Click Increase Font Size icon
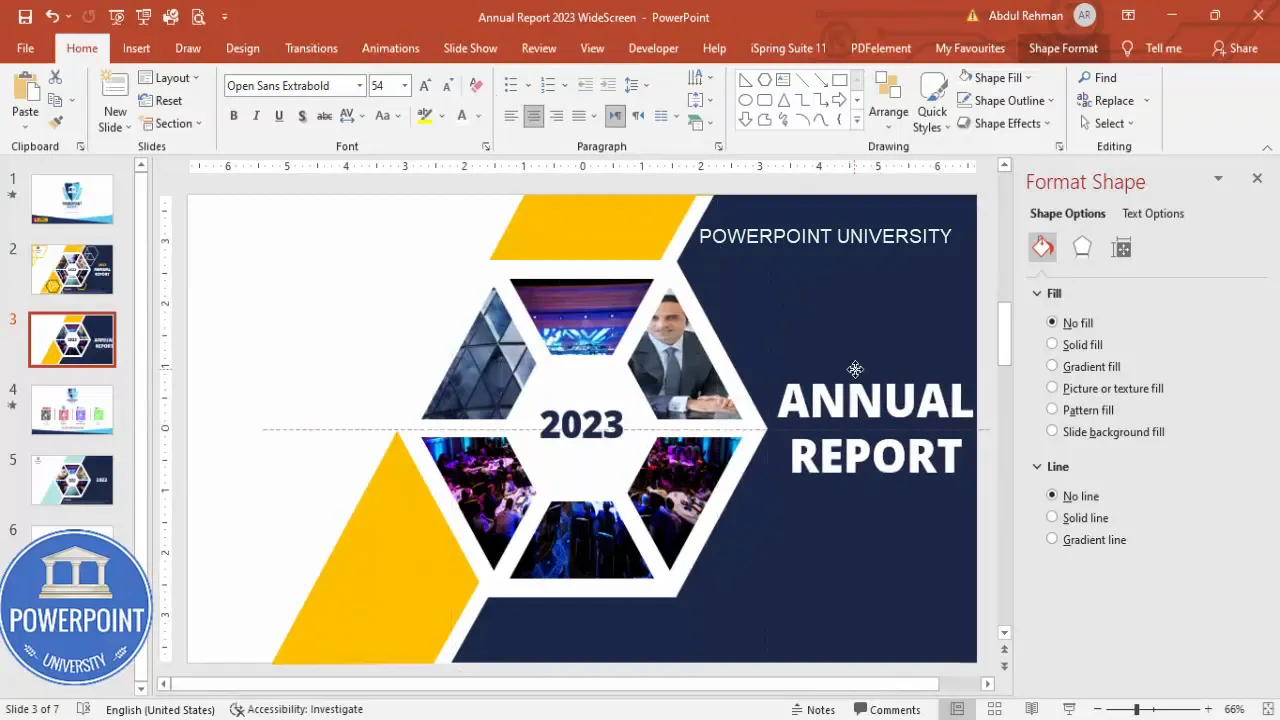The height and width of the screenshot is (720, 1280). tap(425, 86)
